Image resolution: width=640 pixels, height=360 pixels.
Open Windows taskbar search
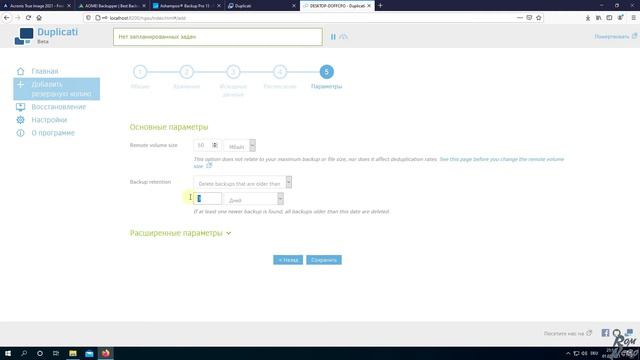click(x=24, y=353)
